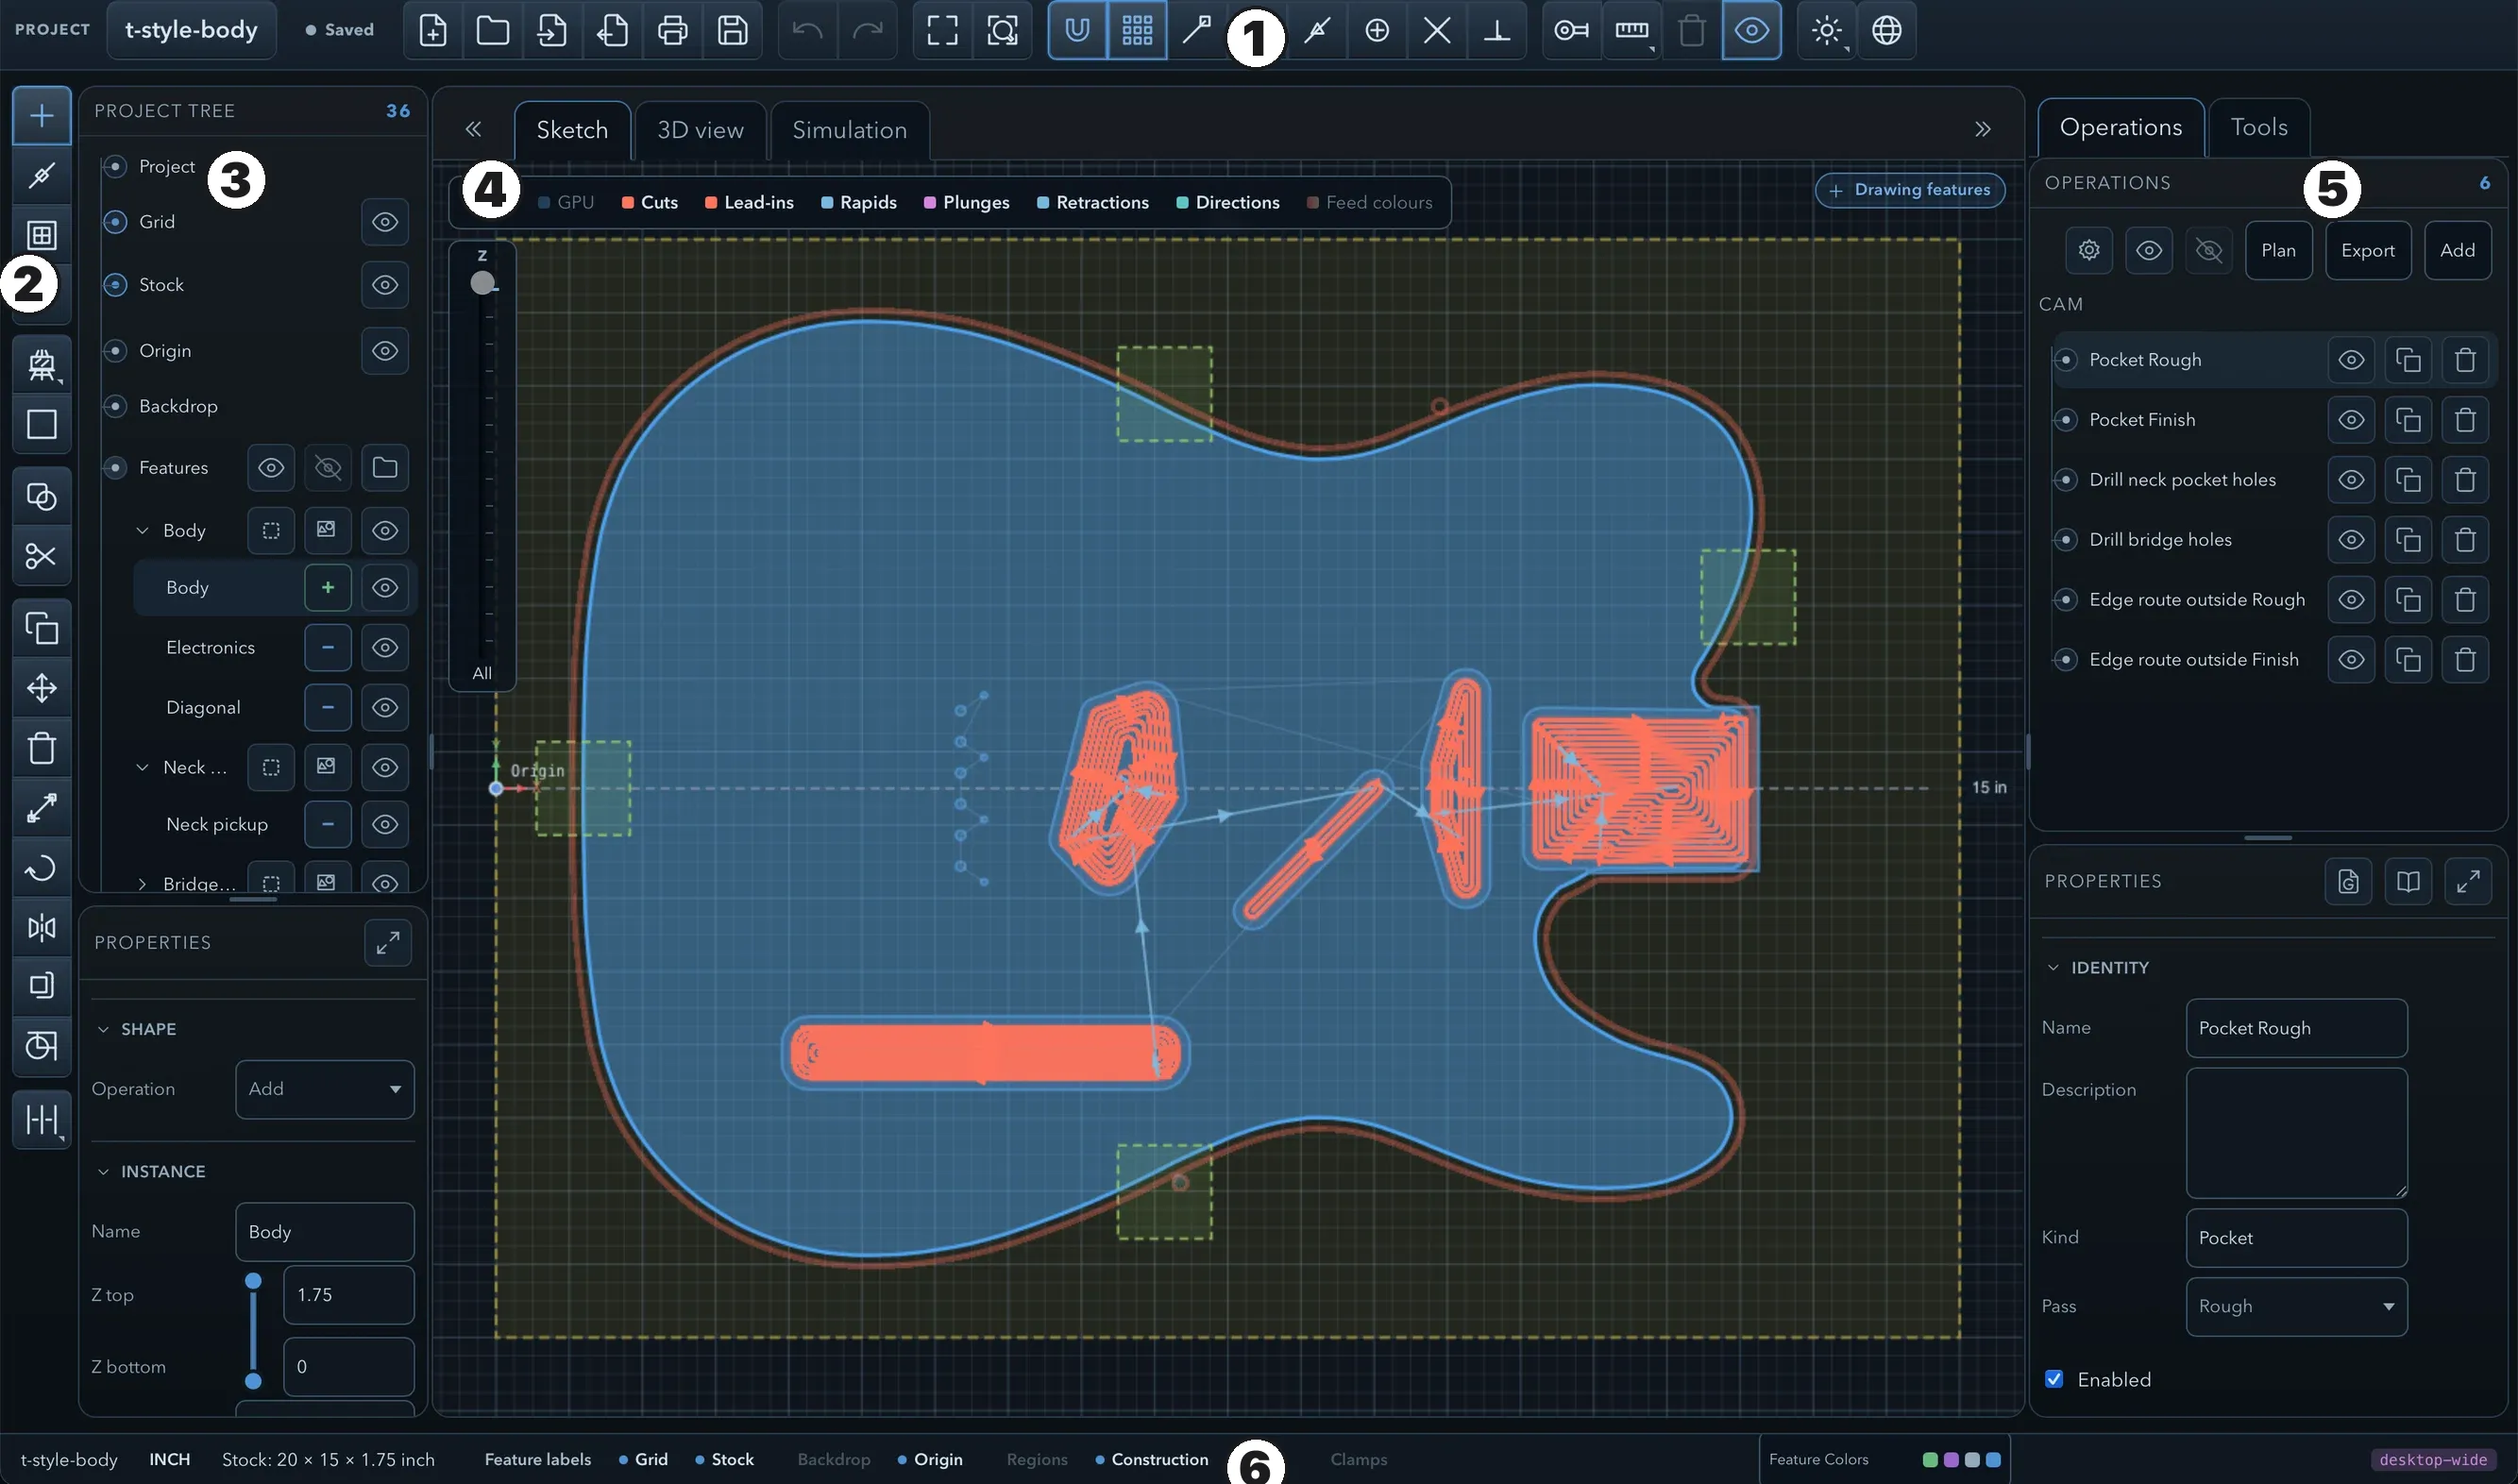Toggle the Rapids toolpath legend
Image resolution: width=2518 pixels, height=1484 pixels.
click(858, 202)
